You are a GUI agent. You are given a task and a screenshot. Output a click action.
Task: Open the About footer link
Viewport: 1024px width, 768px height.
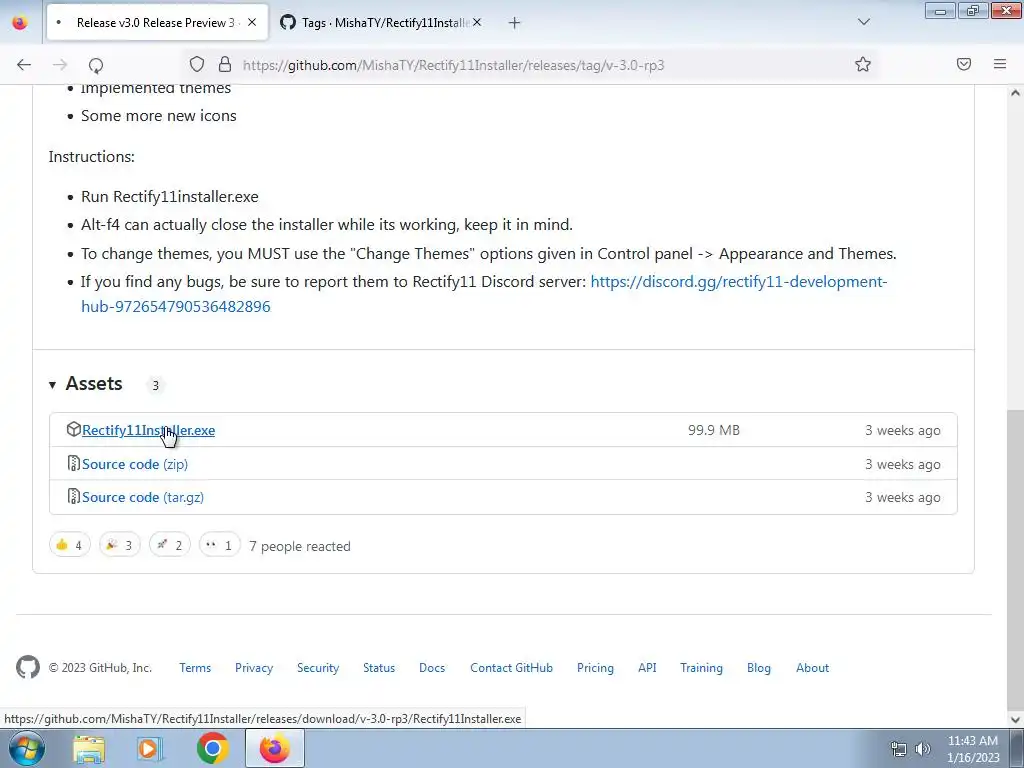point(812,667)
